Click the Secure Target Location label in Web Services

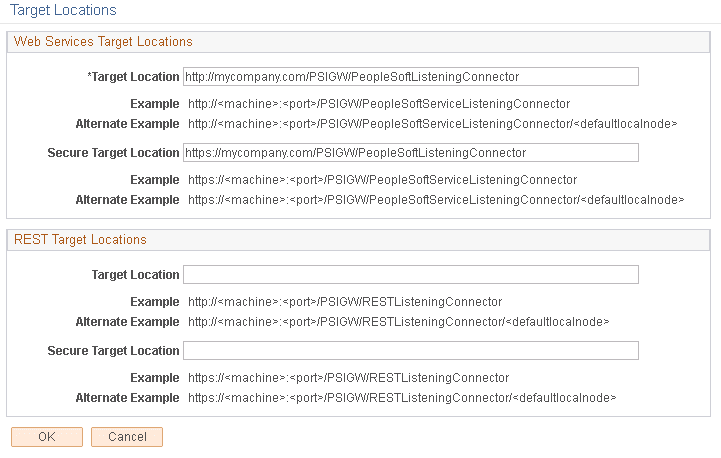pos(113,153)
